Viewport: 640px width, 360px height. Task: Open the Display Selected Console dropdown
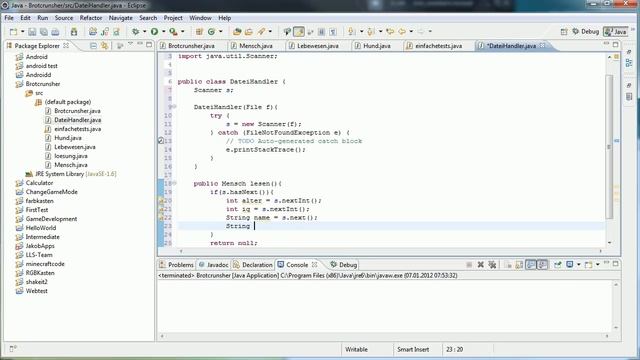click(579, 264)
